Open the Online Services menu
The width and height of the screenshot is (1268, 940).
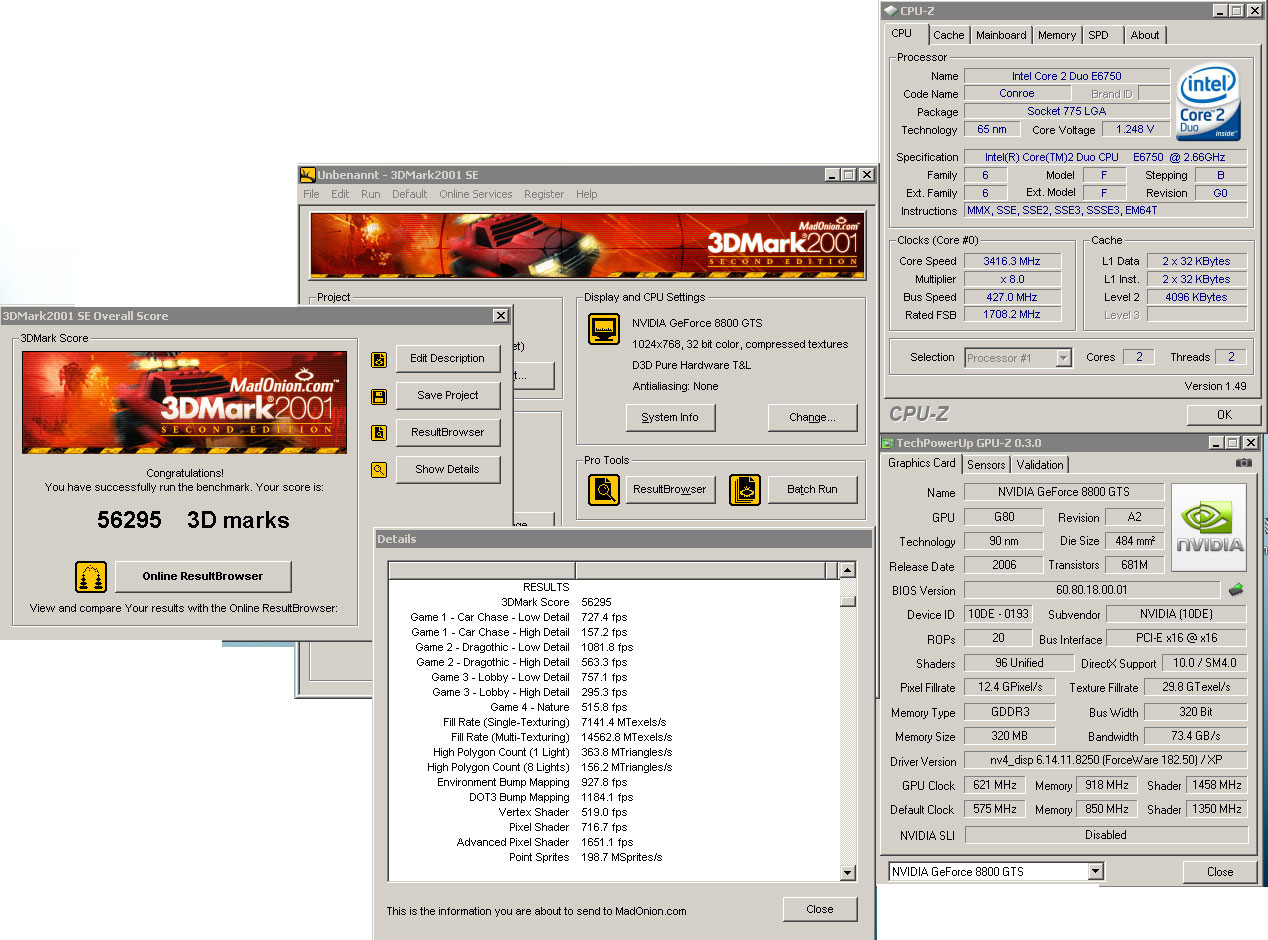[x=475, y=194]
